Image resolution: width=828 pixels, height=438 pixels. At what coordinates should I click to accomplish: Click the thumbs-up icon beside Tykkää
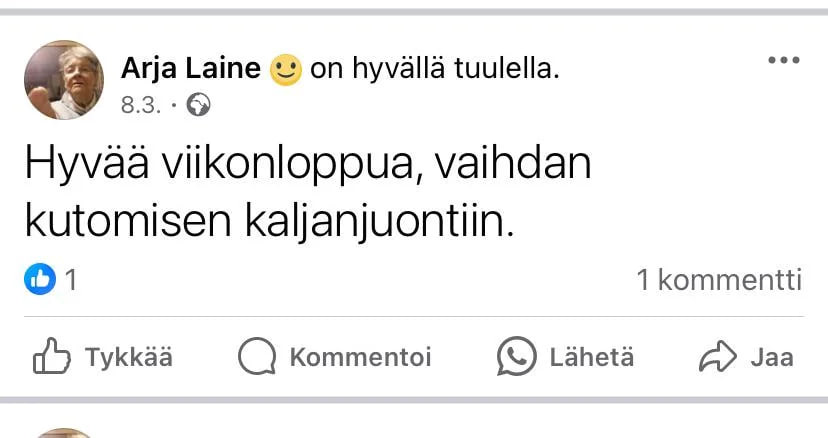click(x=52, y=357)
